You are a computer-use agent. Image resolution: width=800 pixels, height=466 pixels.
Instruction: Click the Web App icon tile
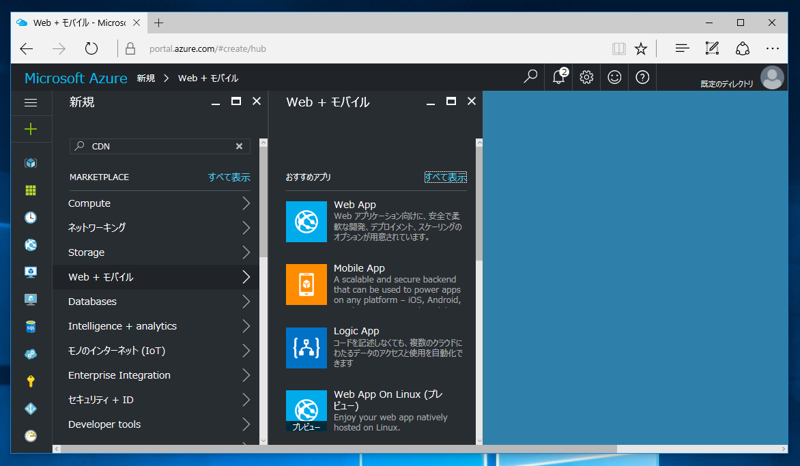tap(306, 222)
